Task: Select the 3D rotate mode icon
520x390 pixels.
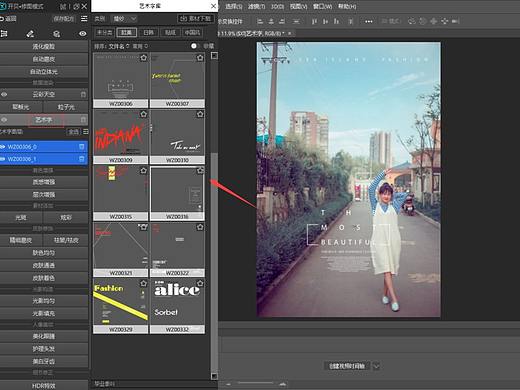Action: (x=412, y=21)
